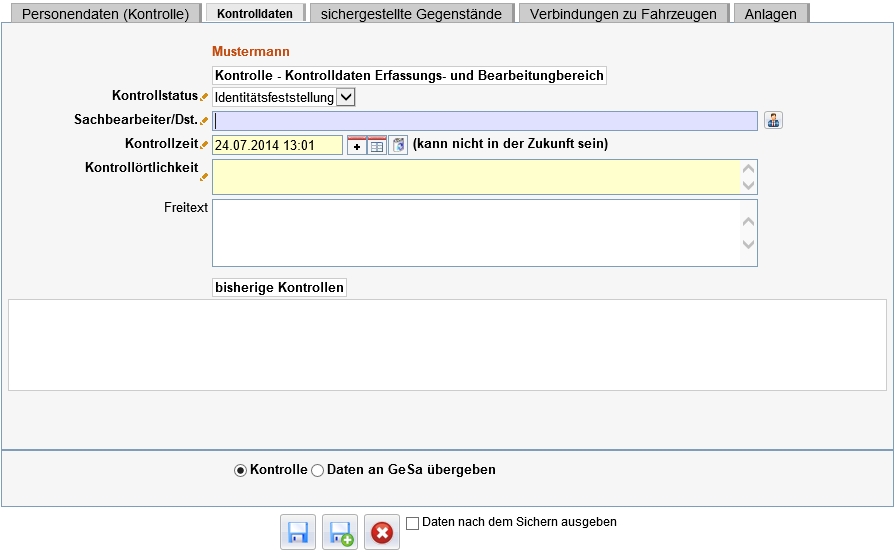The height and width of the screenshot is (558, 896).
Task: Go to Verbindungen zu Fahrzeugen tab
Action: coord(623,14)
